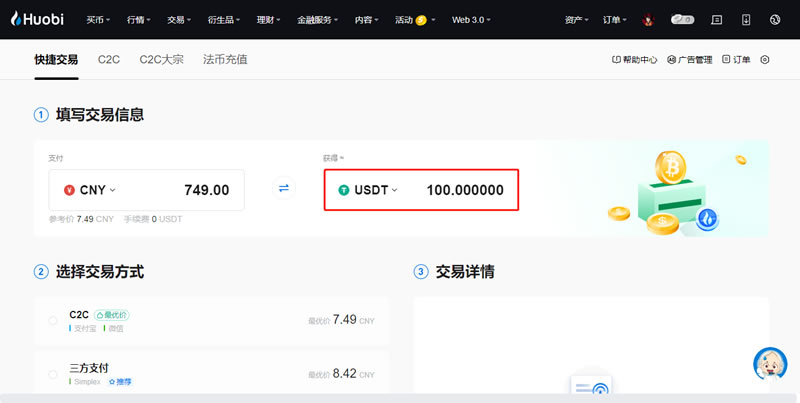Toggle the switch in top navigation bar

click(683, 19)
